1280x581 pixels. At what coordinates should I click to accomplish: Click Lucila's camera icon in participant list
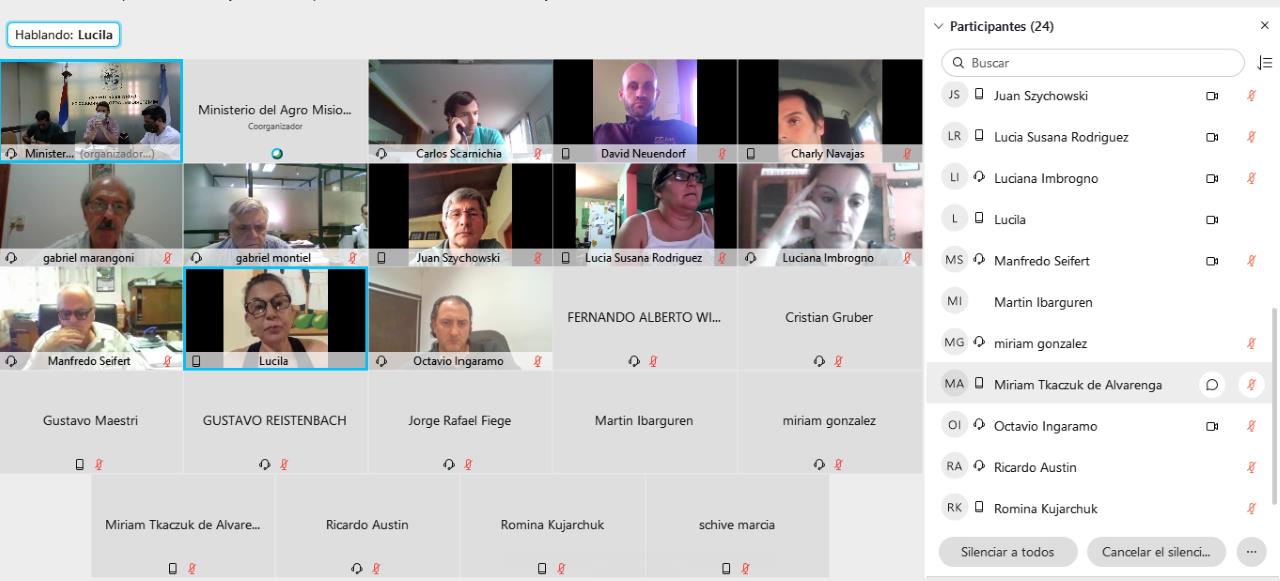point(1212,220)
